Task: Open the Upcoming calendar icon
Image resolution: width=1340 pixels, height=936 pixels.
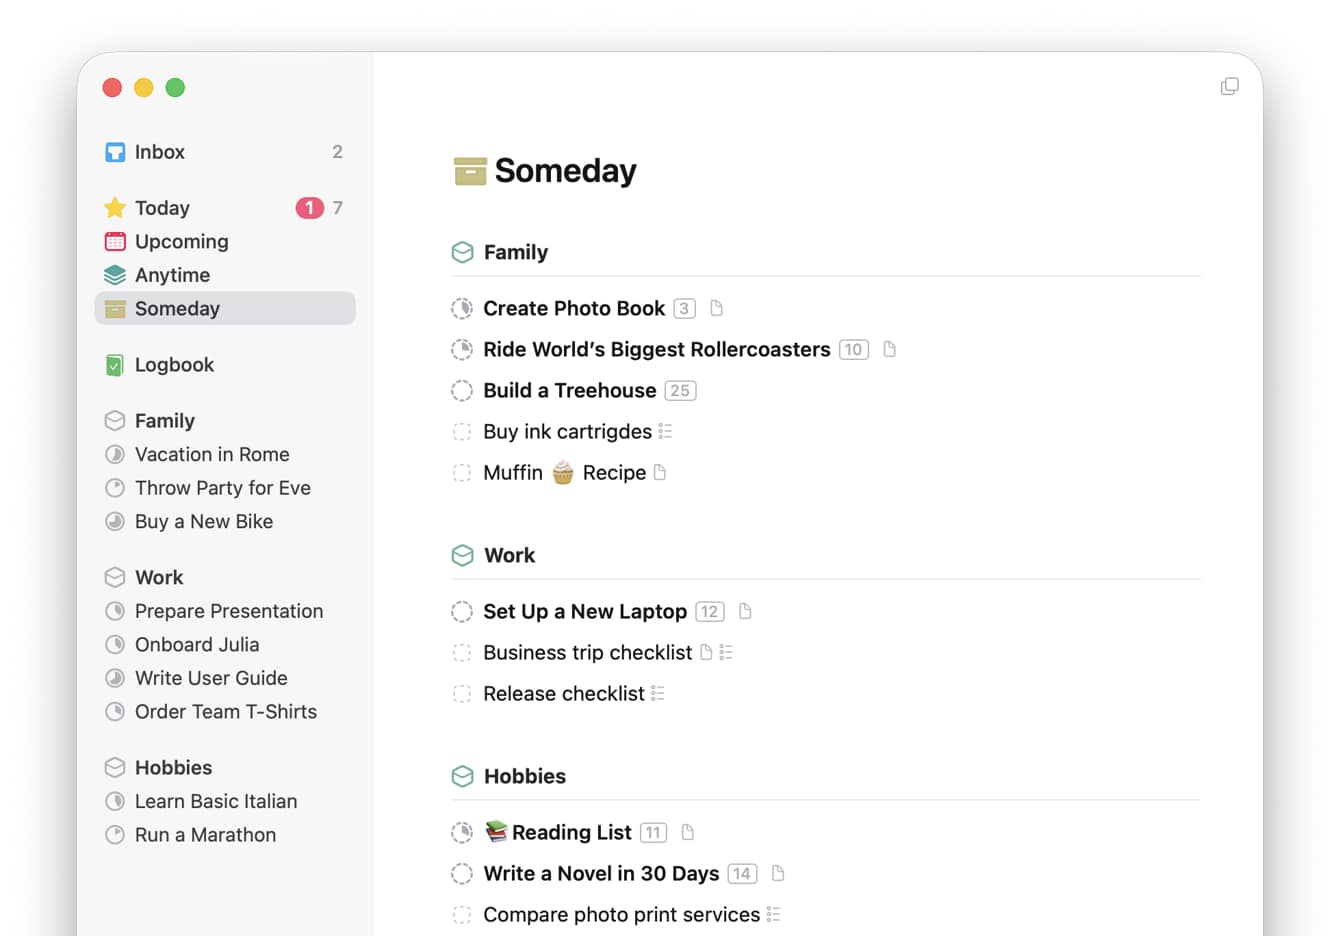Action: [114, 241]
